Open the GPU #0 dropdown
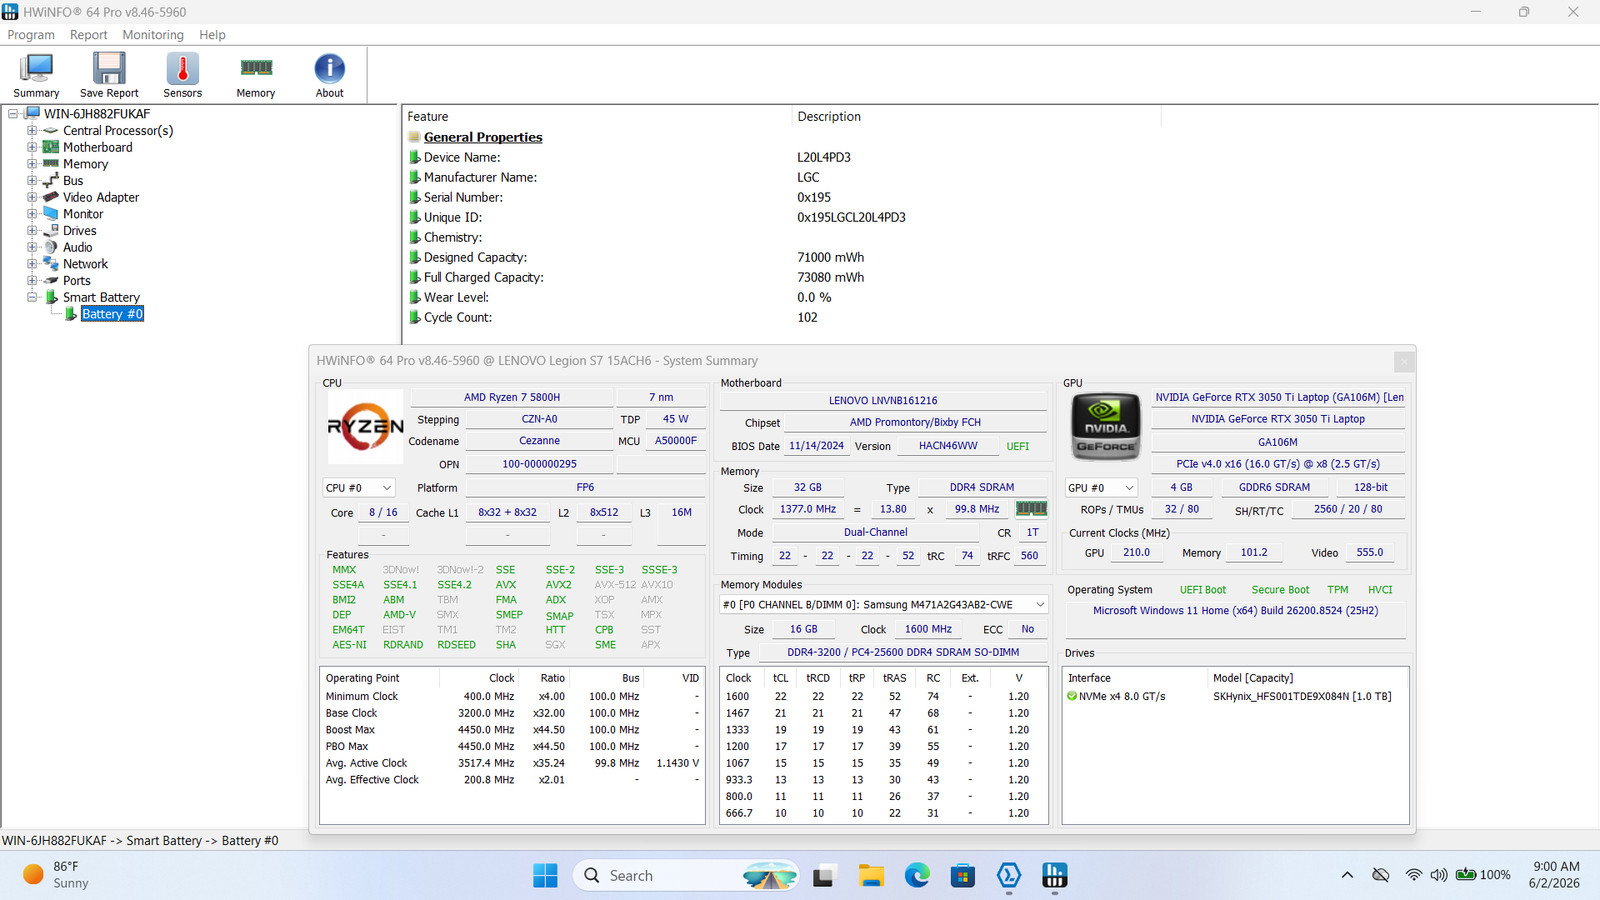Viewport: 1600px width, 900px height. [1101, 488]
